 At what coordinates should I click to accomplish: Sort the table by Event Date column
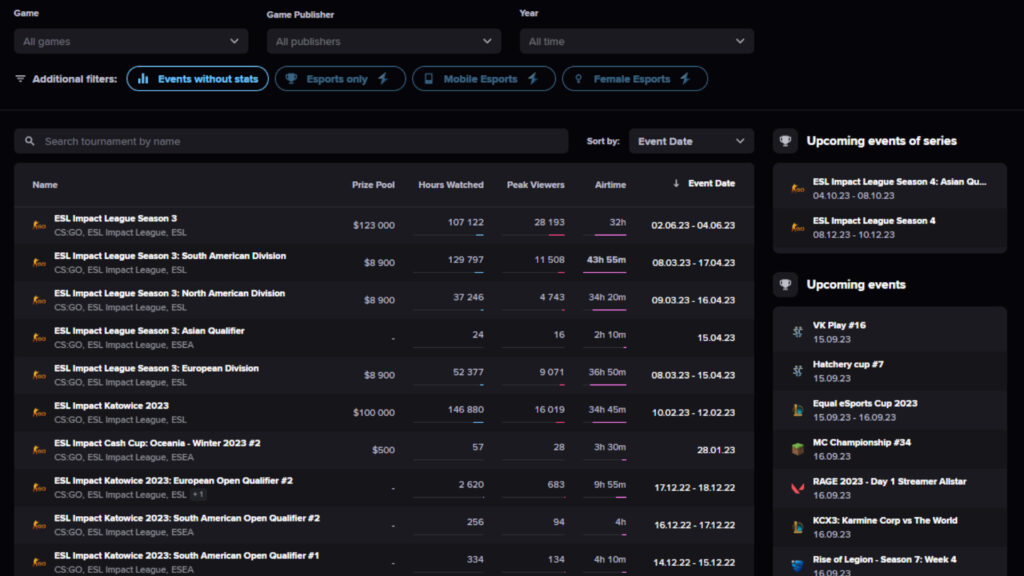[711, 184]
